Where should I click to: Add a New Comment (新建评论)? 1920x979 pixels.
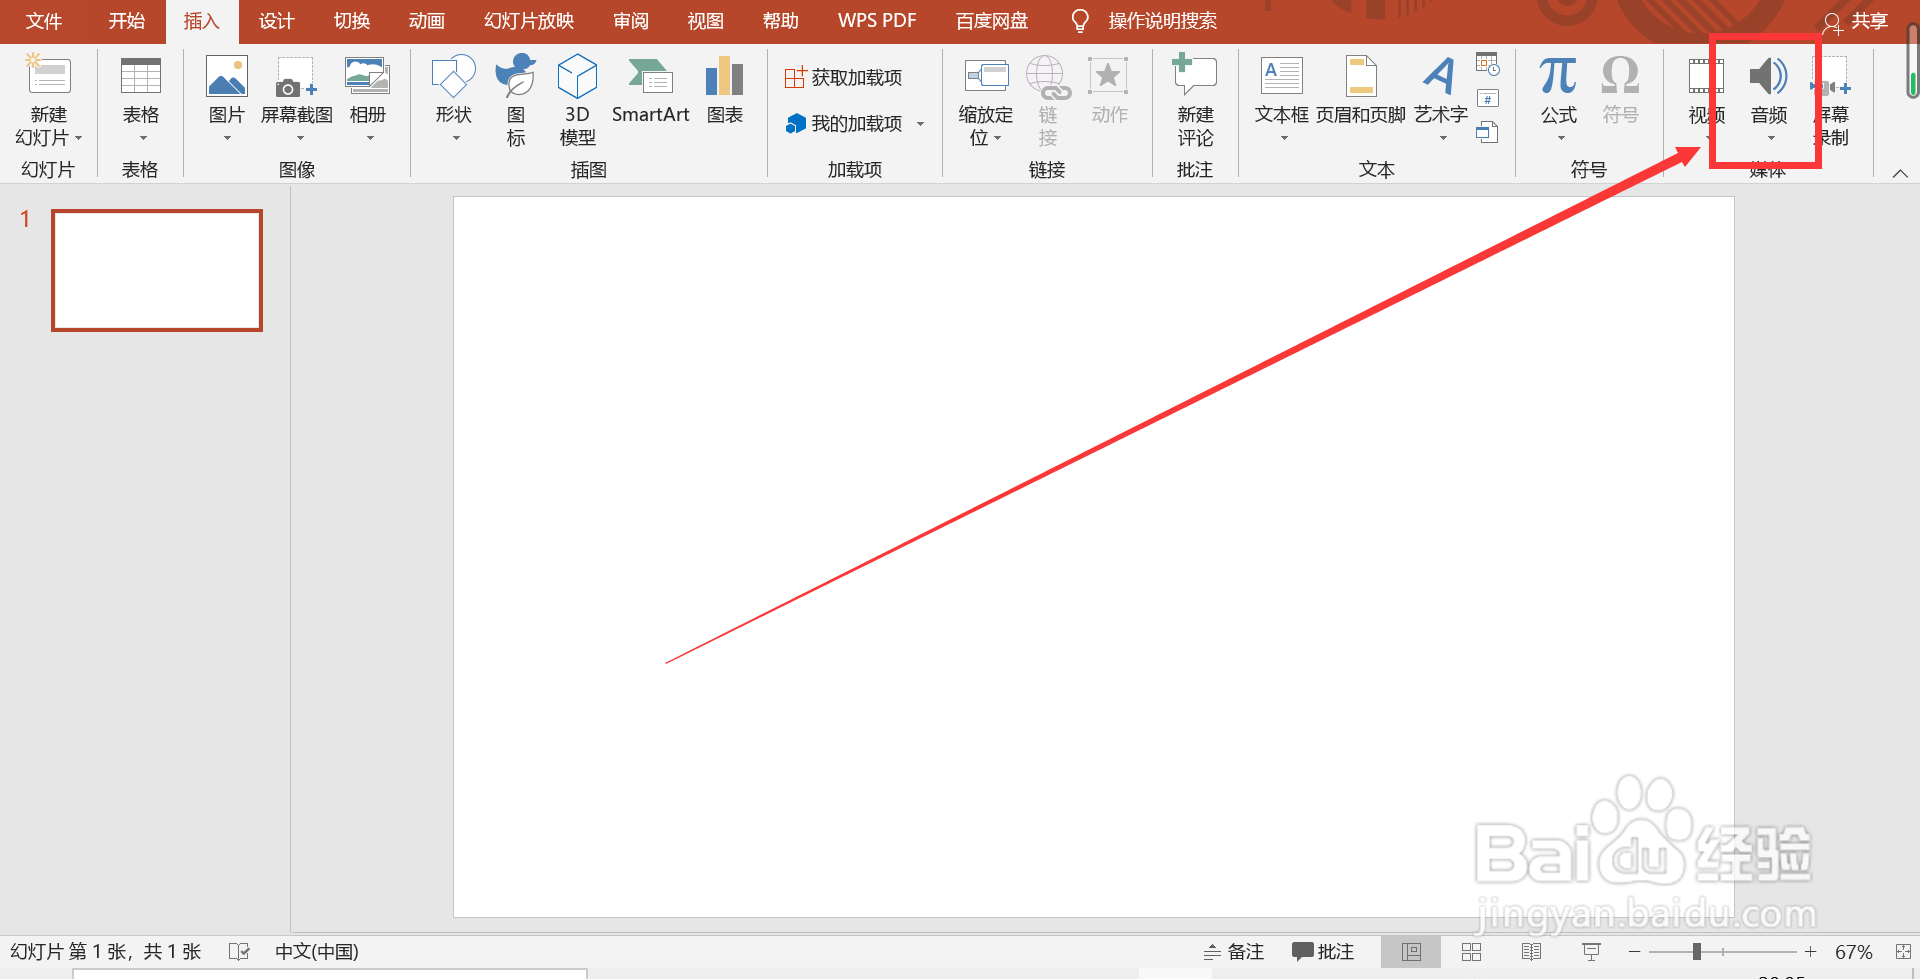pyautogui.click(x=1195, y=100)
